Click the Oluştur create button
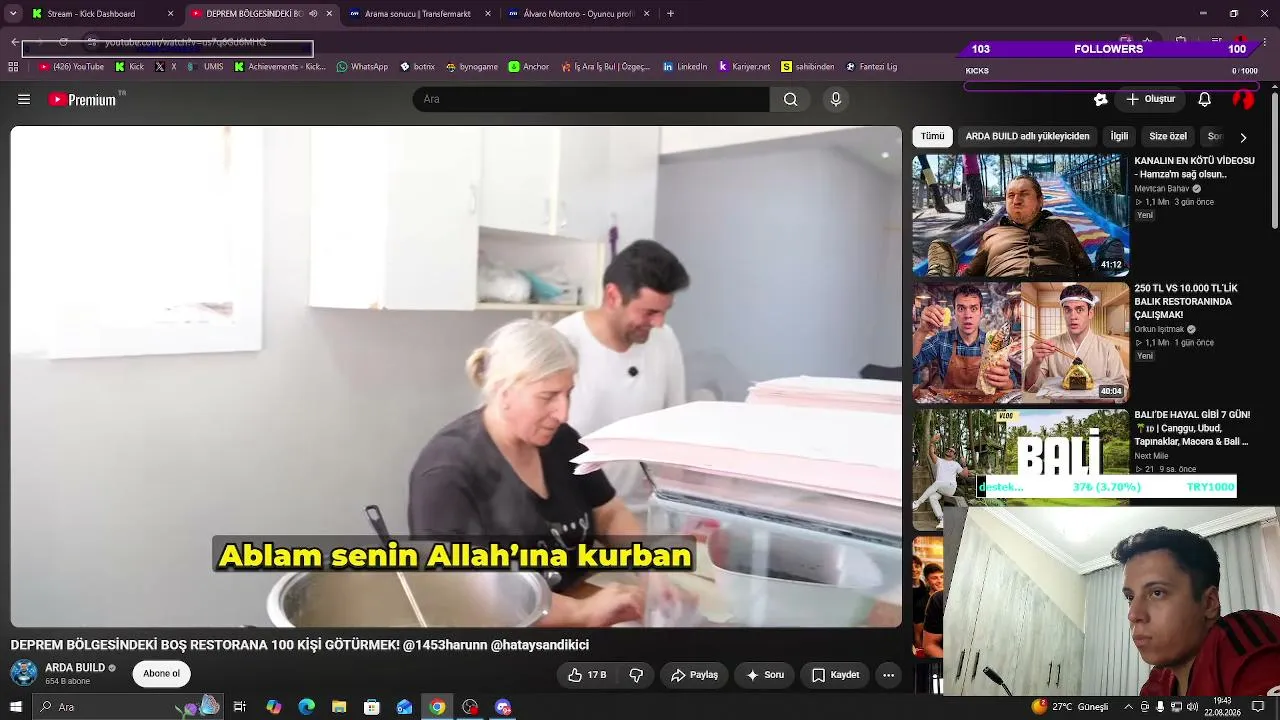The image size is (1280, 720). [x=1150, y=99]
